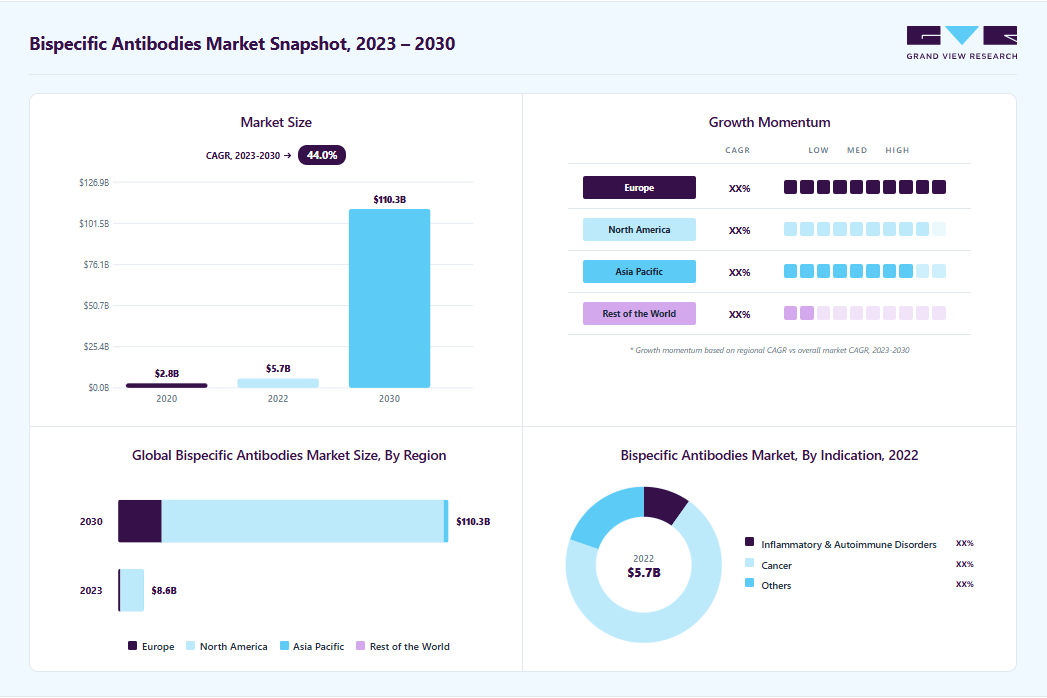Click the Asia Pacific legend swatch
The height and width of the screenshot is (698, 1047).
[x=284, y=646]
